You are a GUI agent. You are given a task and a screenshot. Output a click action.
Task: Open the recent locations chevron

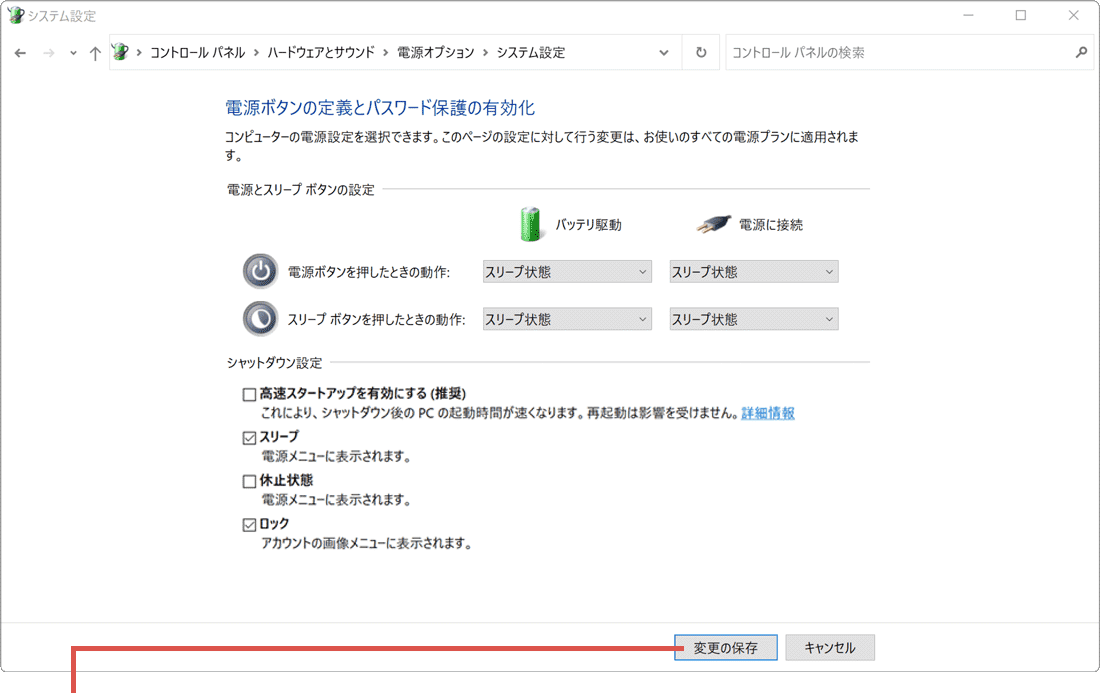[73, 53]
